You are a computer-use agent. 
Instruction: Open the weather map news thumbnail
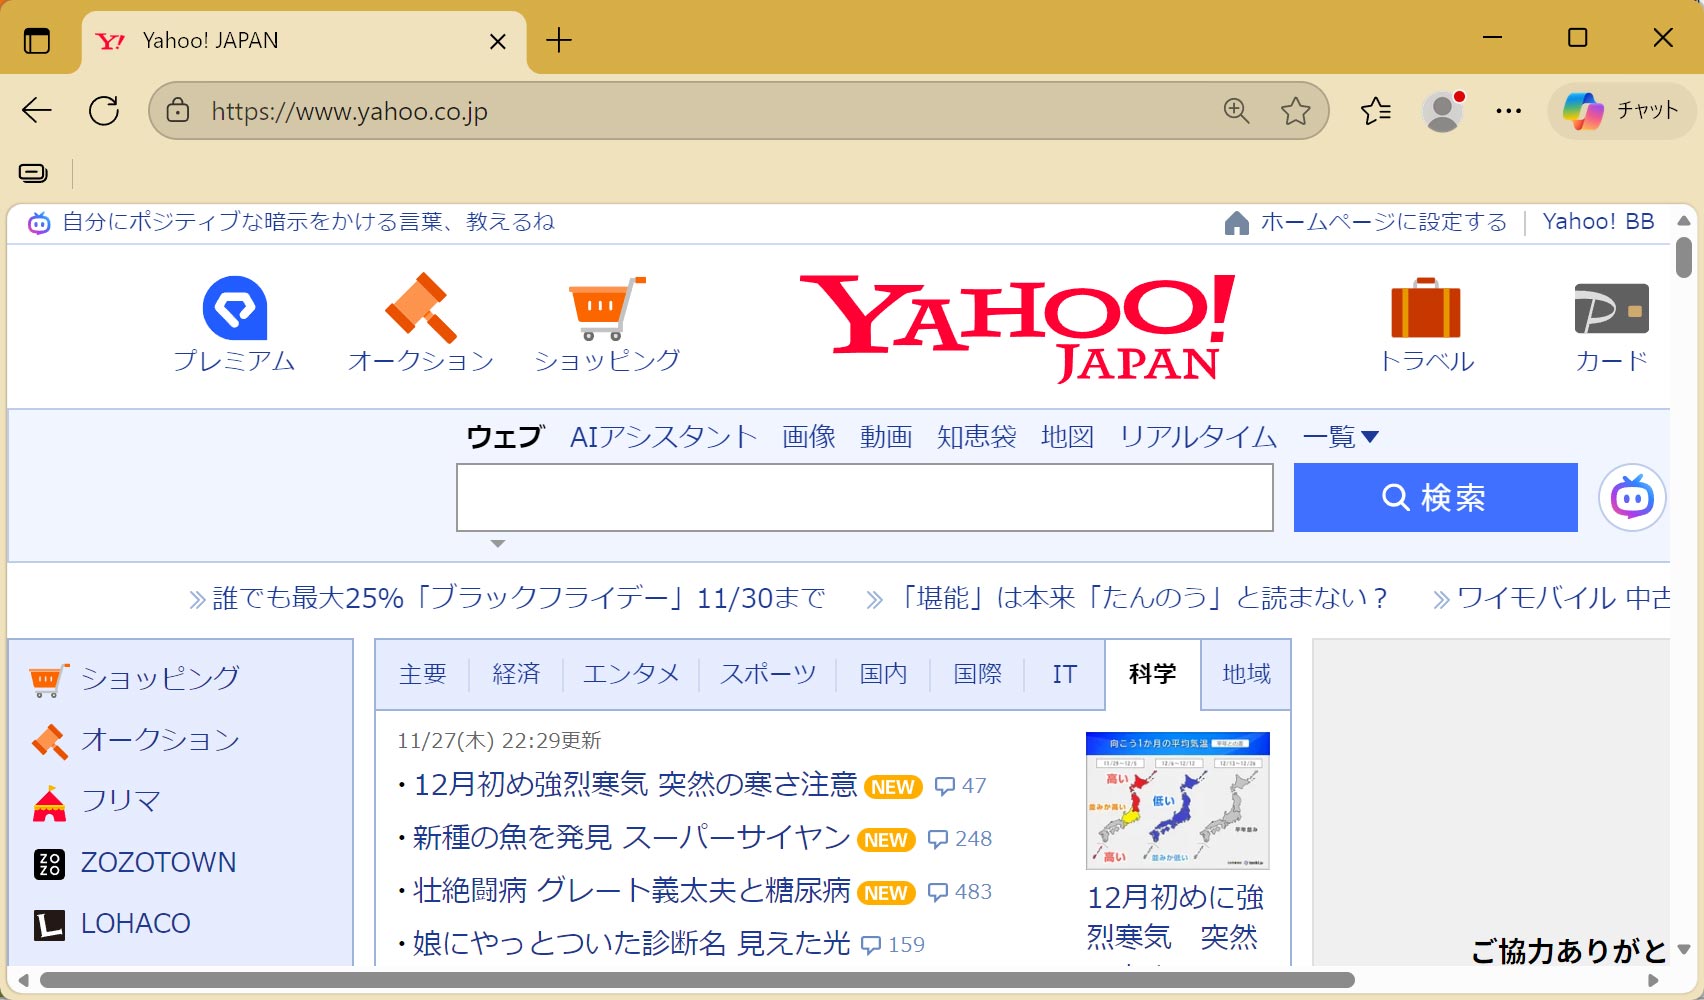1177,800
